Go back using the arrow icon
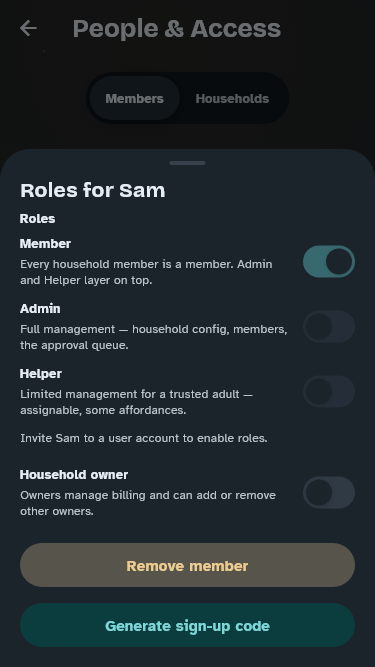This screenshot has height=667, width=375. [28, 29]
